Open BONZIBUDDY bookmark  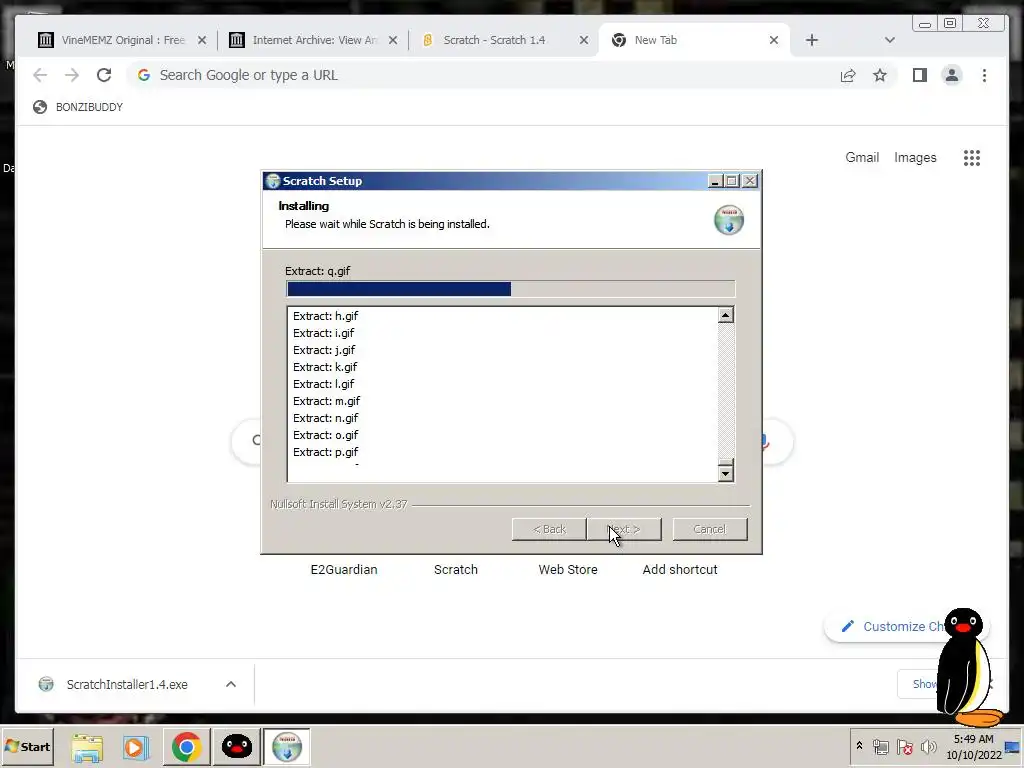pyautogui.click(x=78, y=107)
